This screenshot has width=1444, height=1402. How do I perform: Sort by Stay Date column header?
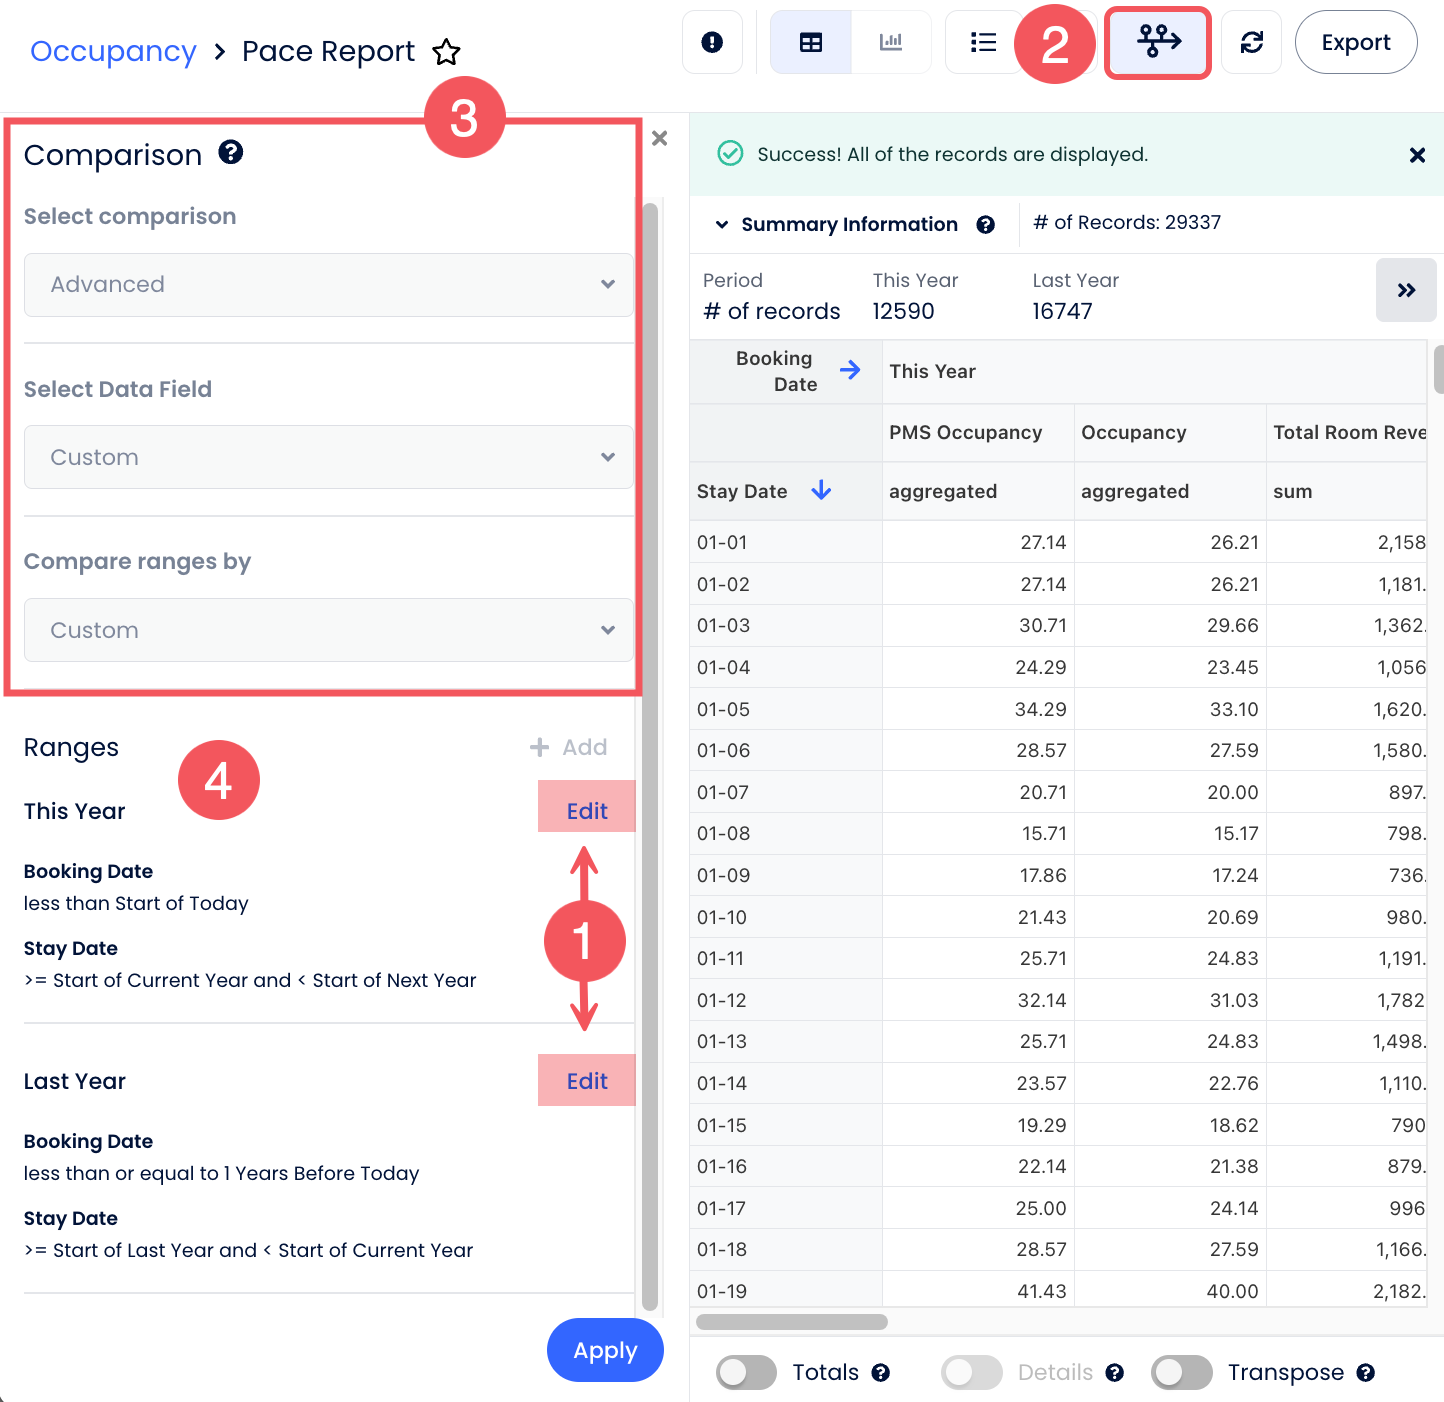(x=742, y=491)
